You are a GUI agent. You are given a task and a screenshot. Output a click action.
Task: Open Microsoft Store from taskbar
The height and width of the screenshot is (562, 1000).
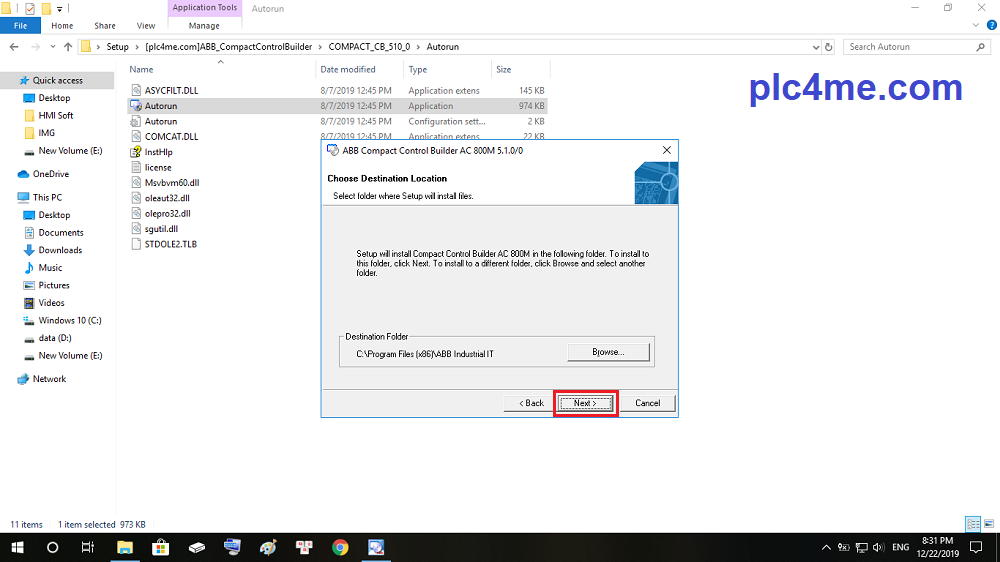[161, 547]
